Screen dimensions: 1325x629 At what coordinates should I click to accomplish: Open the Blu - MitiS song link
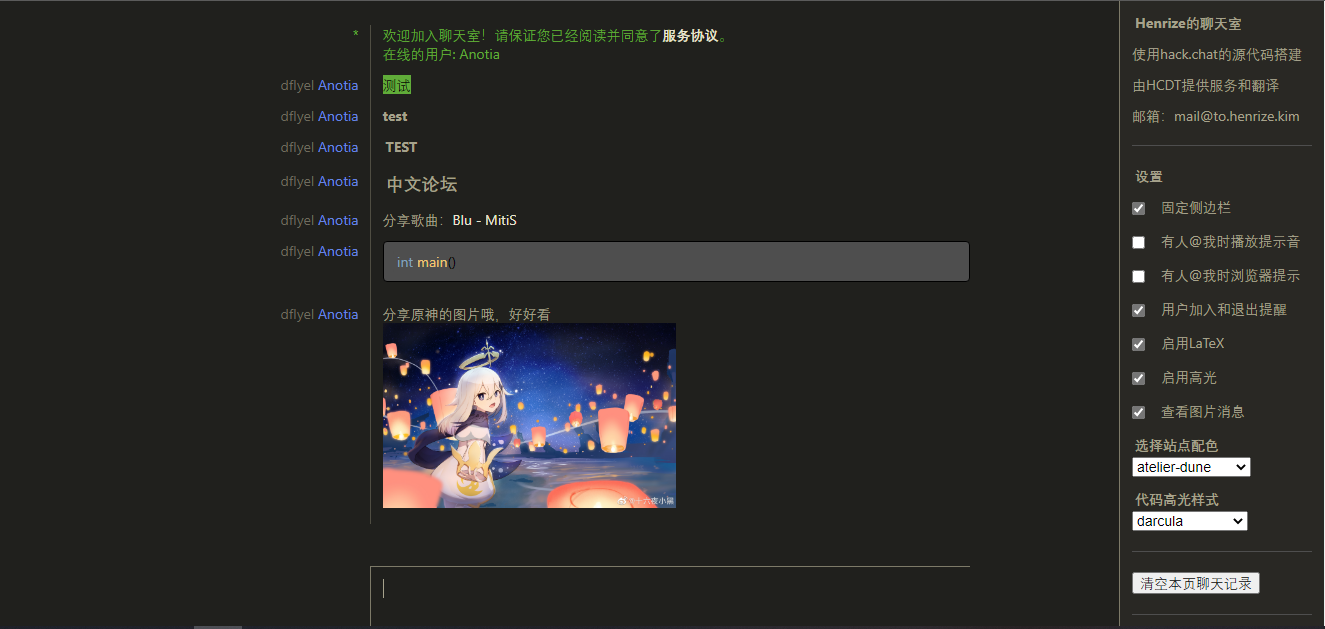tap(484, 220)
